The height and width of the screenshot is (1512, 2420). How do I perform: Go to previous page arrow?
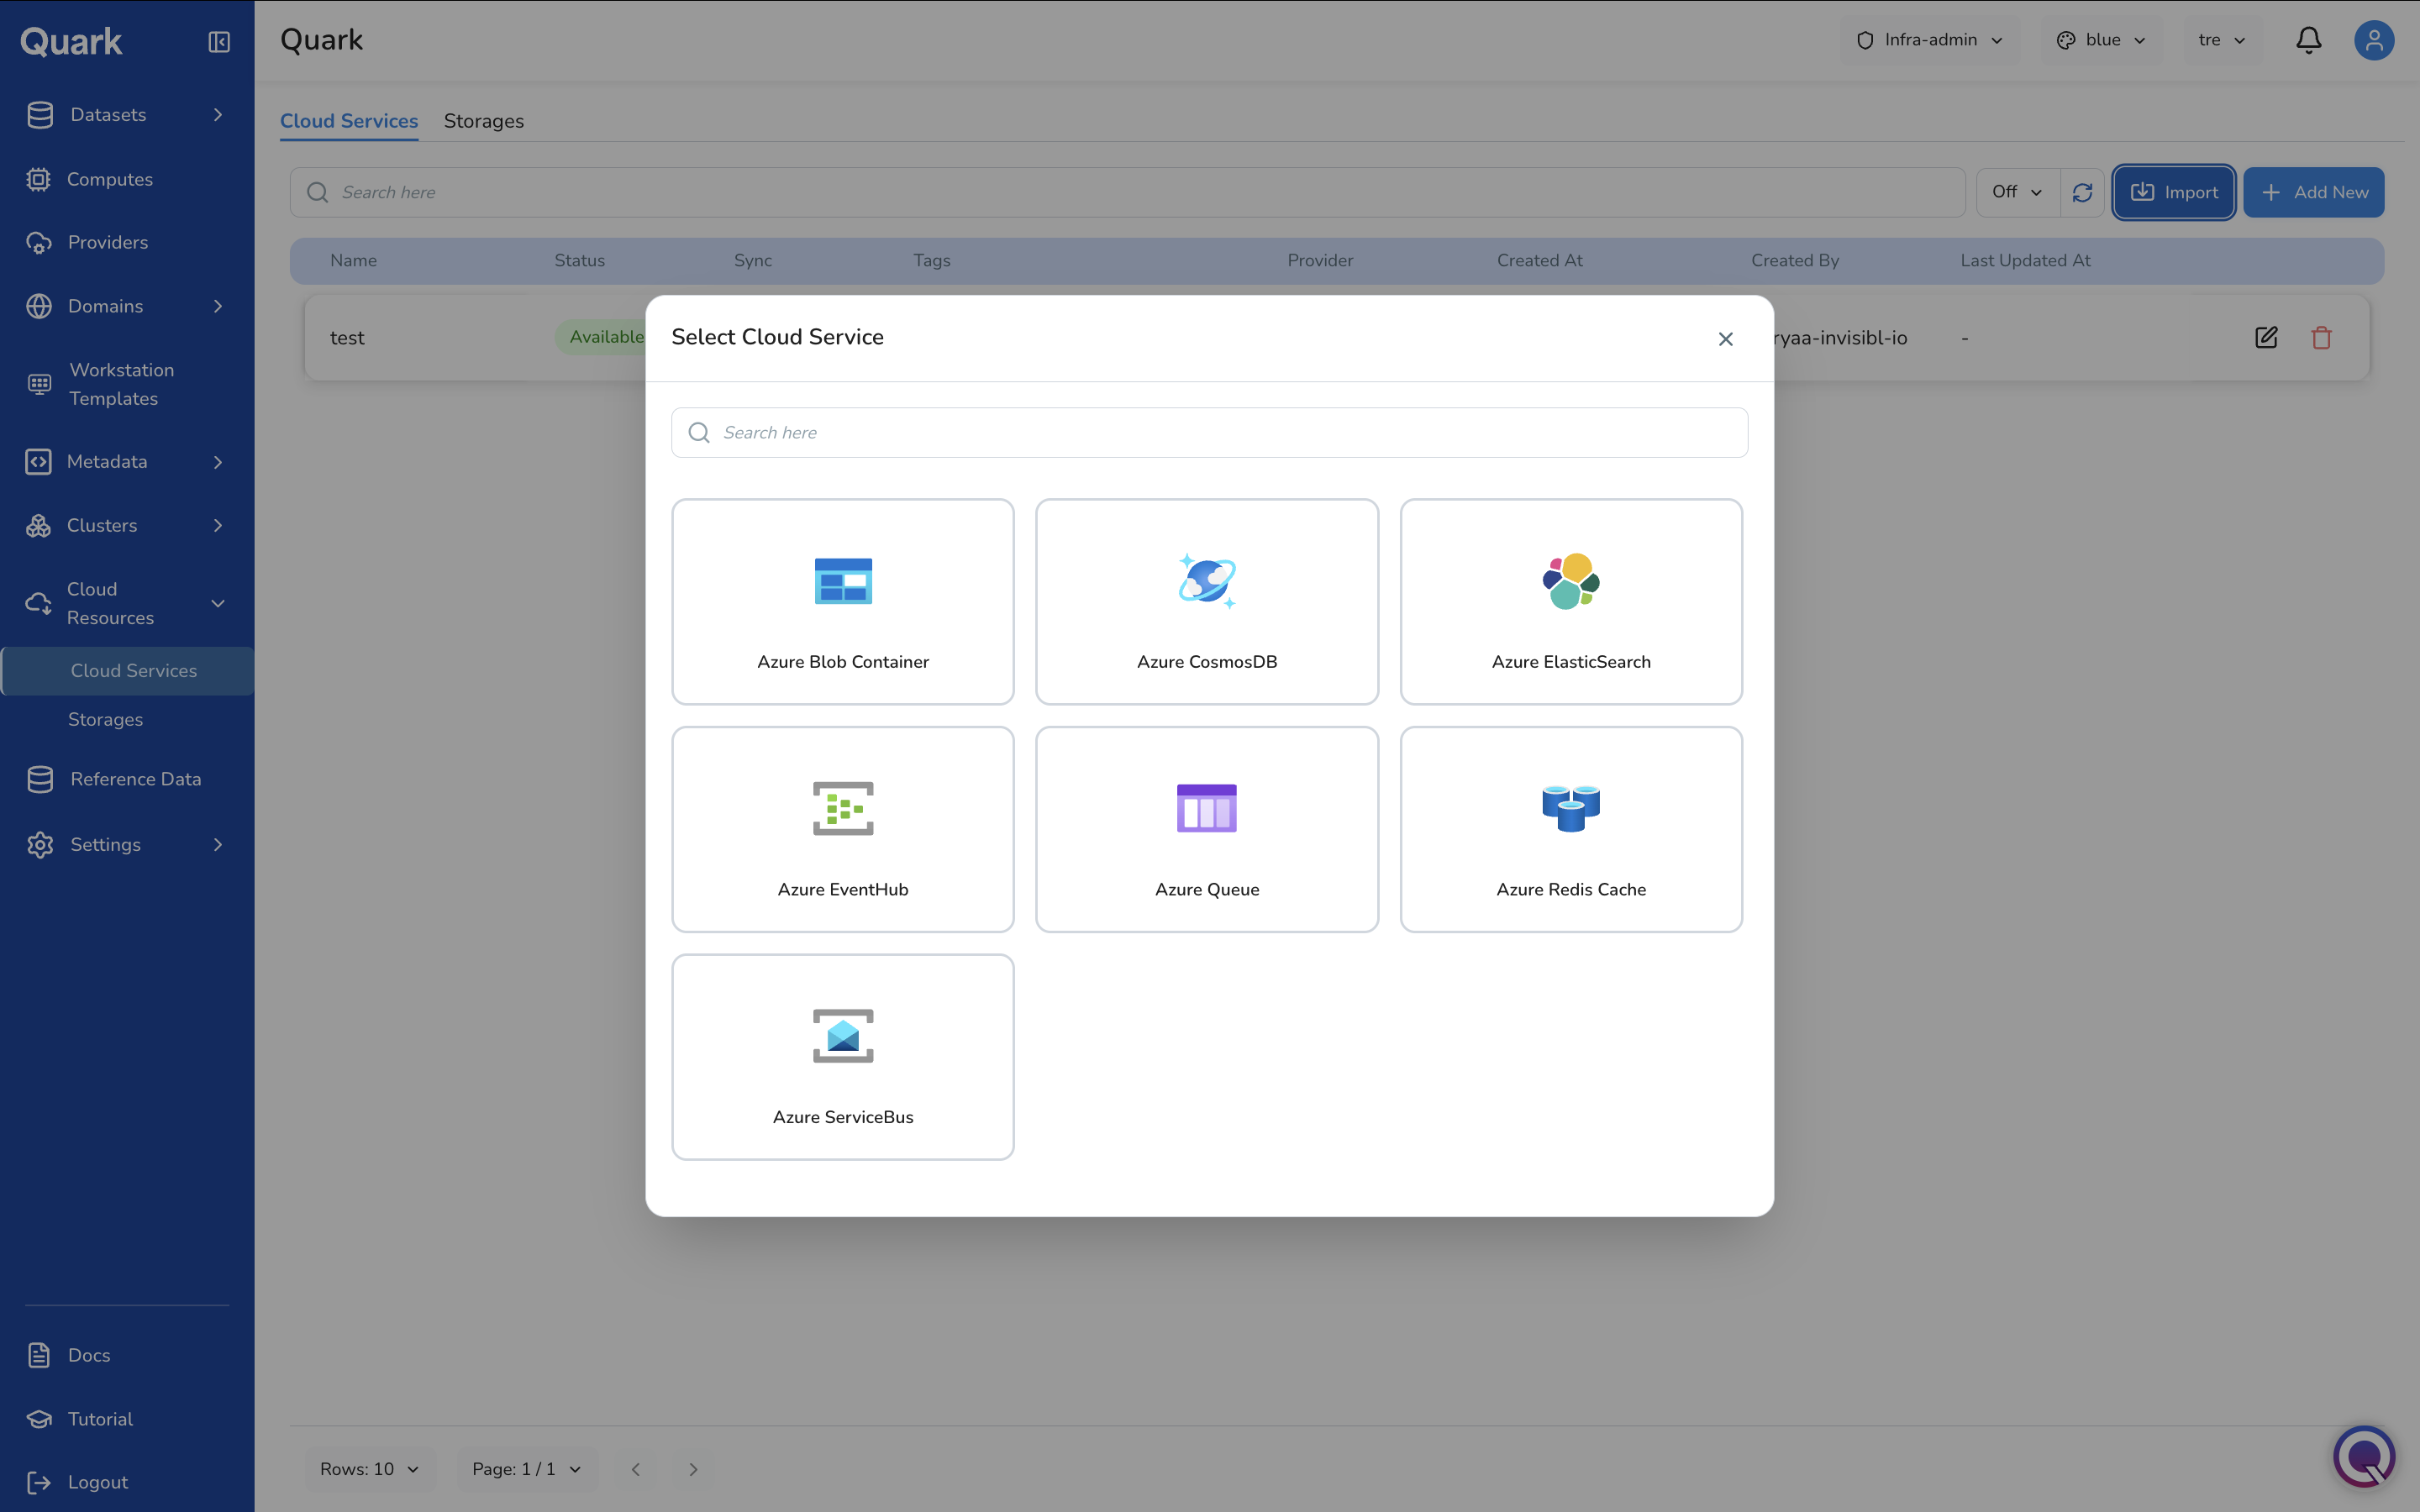point(636,1469)
